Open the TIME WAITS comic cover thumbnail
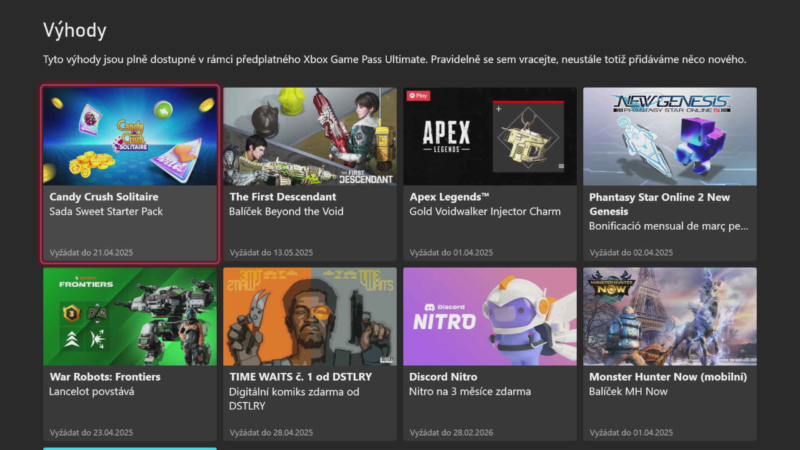This screenshot has height=450, width=800. coord(309,316)
